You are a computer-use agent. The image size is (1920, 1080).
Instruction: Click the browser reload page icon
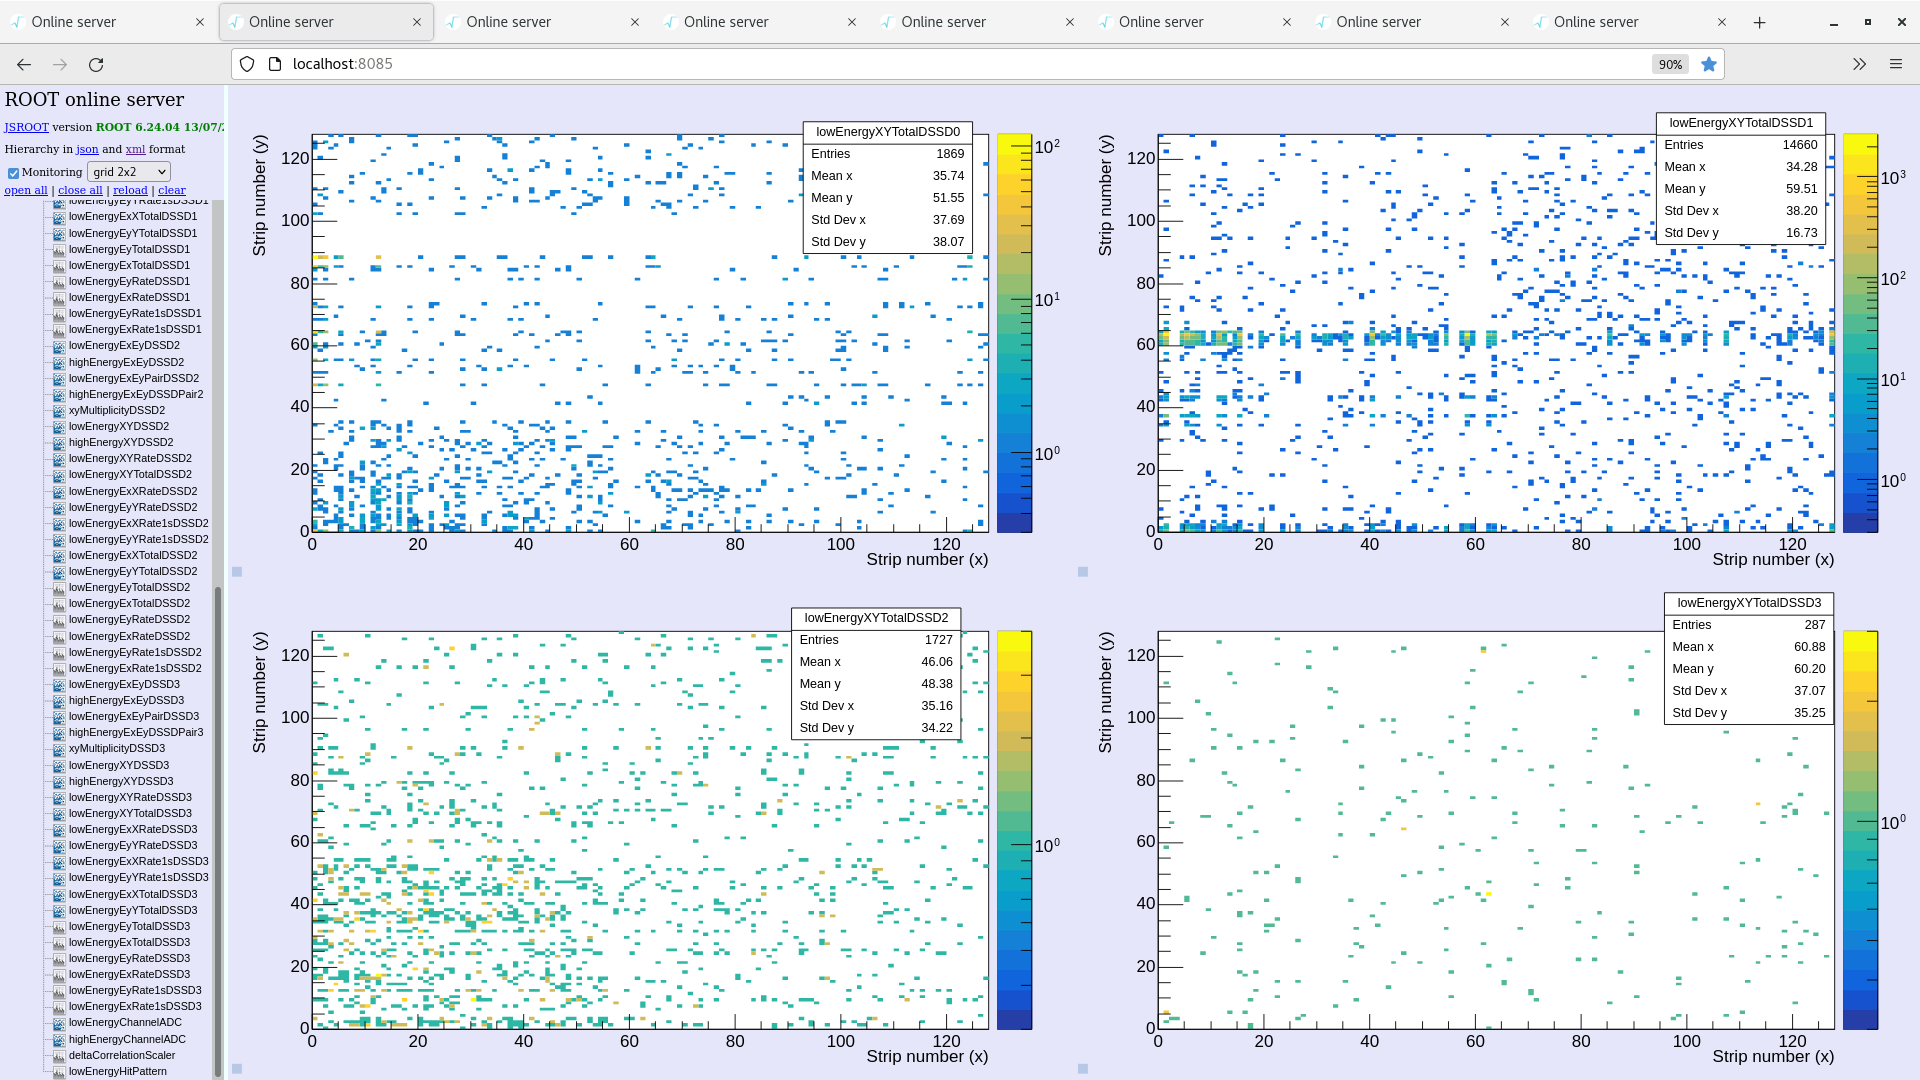click(97, 64)
